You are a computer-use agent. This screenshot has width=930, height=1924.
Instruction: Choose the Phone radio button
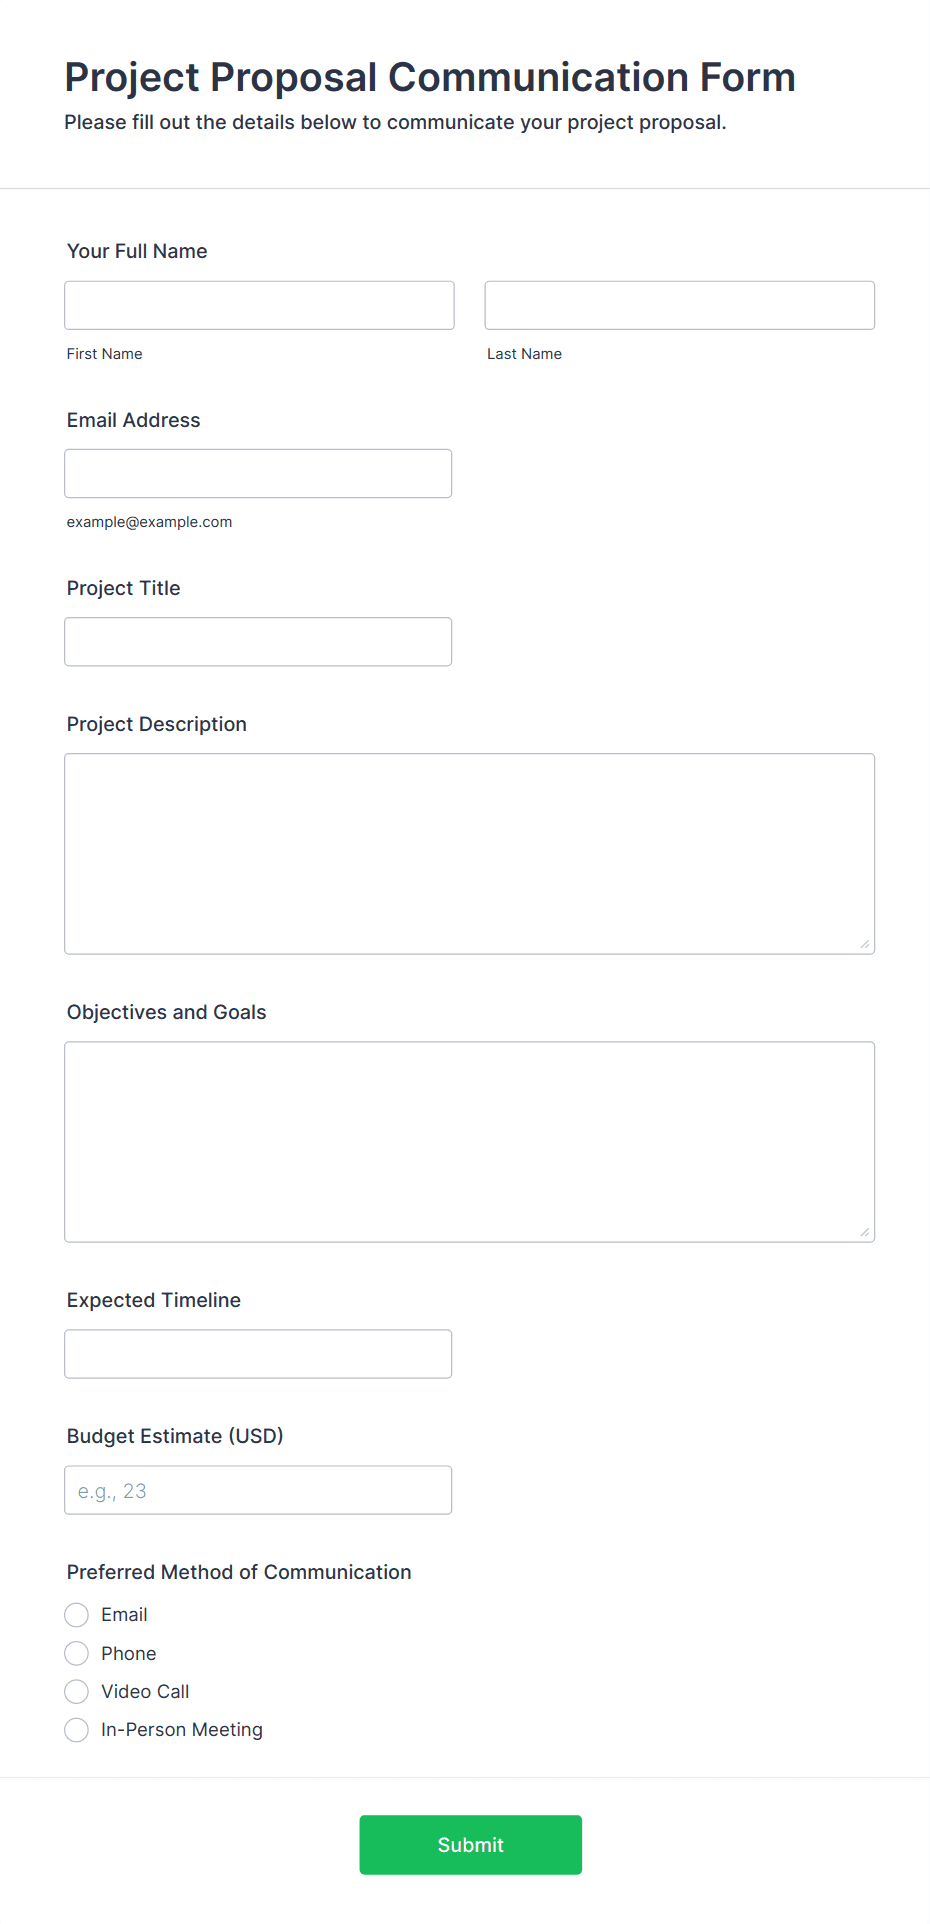[x=77, y=1653]
